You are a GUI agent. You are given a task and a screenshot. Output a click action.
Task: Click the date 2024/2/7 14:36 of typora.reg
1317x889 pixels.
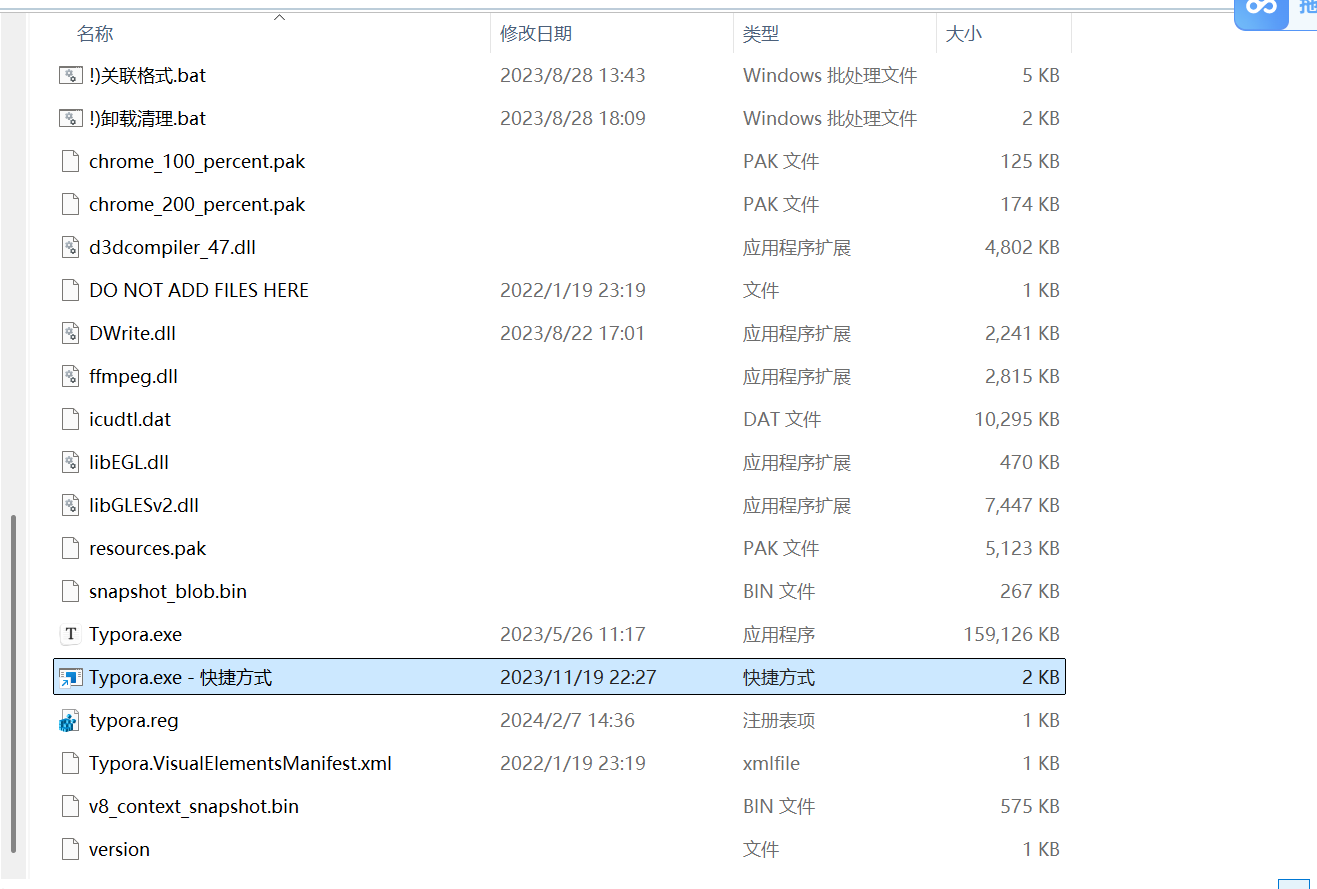[567, 720]
